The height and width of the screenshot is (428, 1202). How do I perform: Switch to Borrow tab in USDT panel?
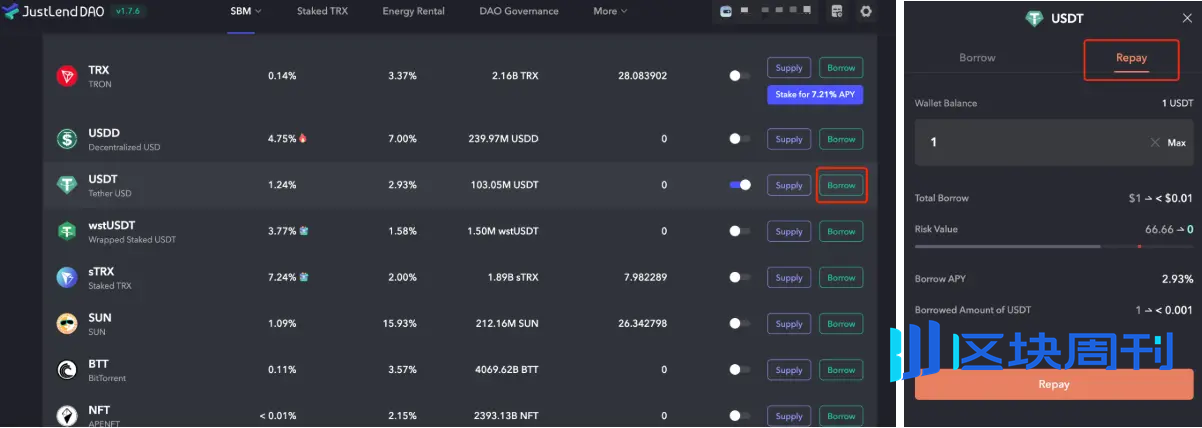click(977, 58)
